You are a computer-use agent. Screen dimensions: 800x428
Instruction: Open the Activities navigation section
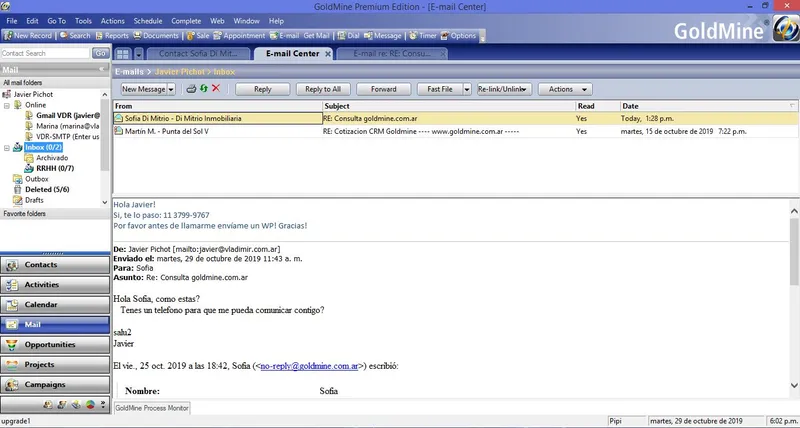click(55, 285)
